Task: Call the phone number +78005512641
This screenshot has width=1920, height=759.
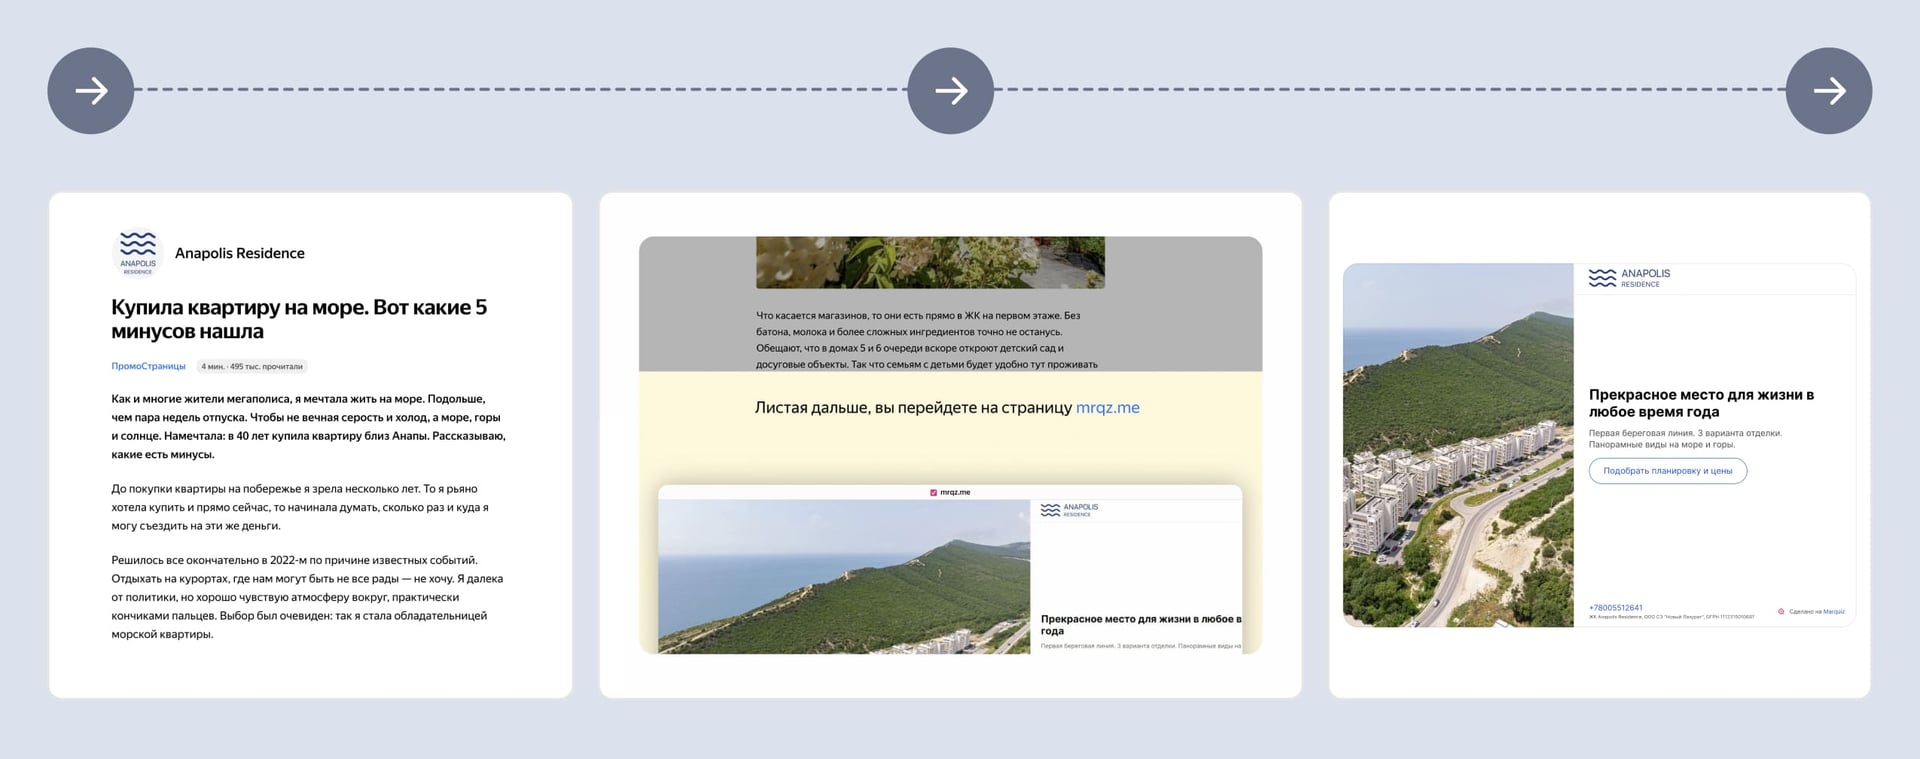Action: point(1615,608)
